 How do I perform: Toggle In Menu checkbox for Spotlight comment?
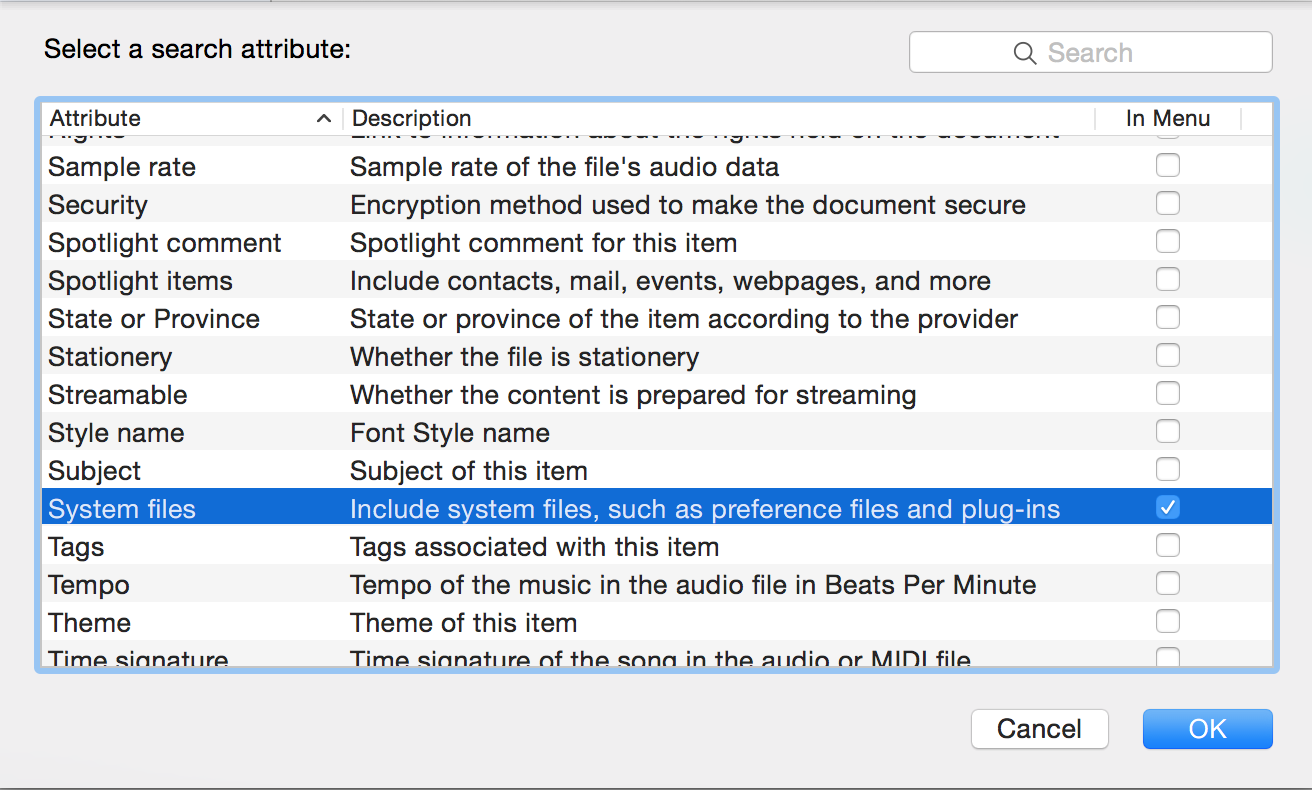pos(1167,242)
